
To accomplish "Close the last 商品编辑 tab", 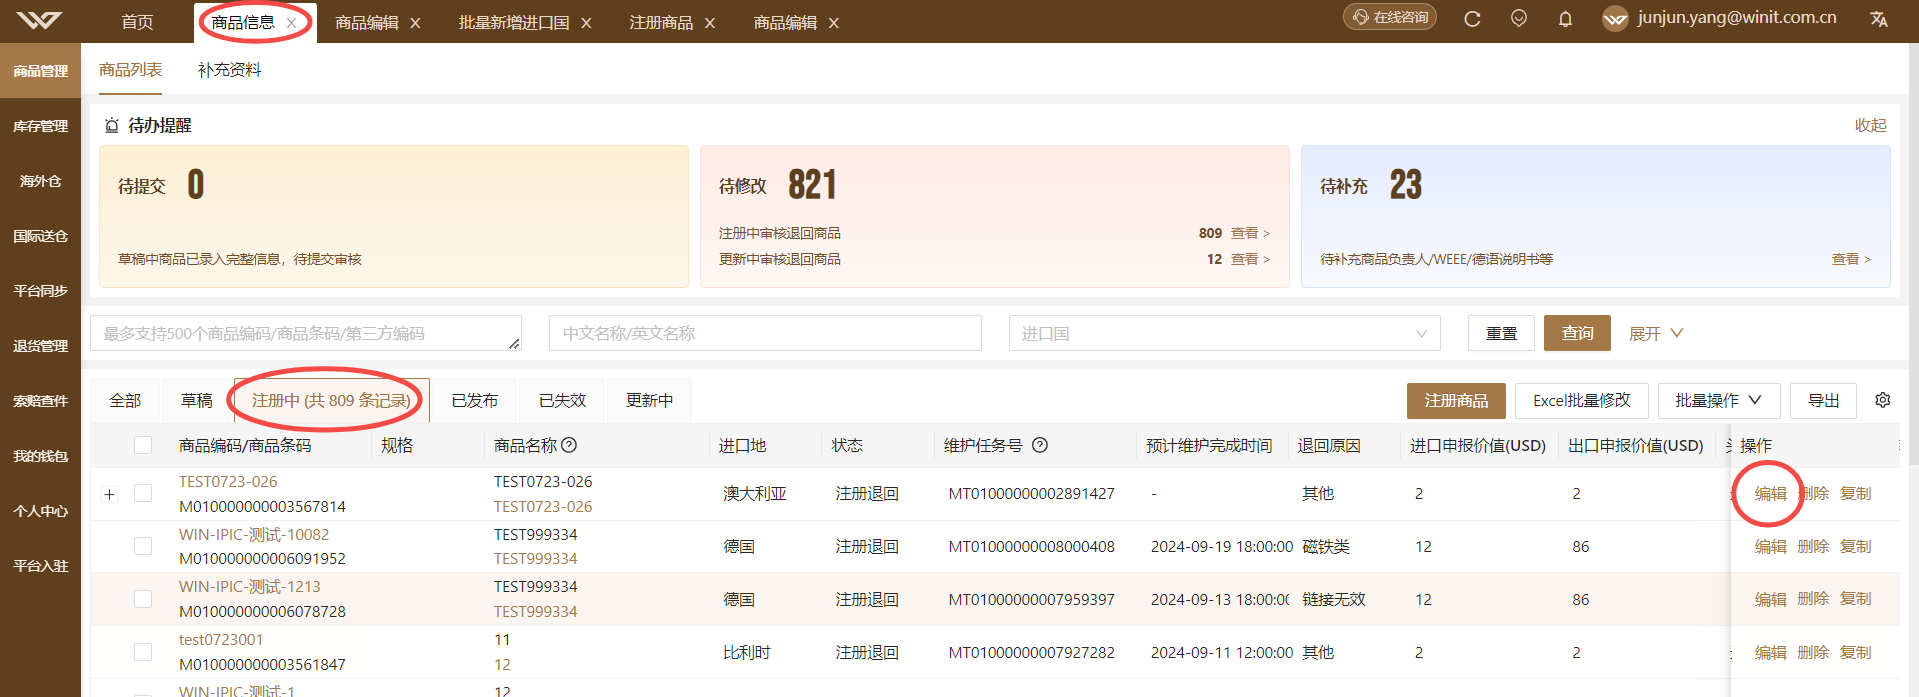I will [834, 23].
